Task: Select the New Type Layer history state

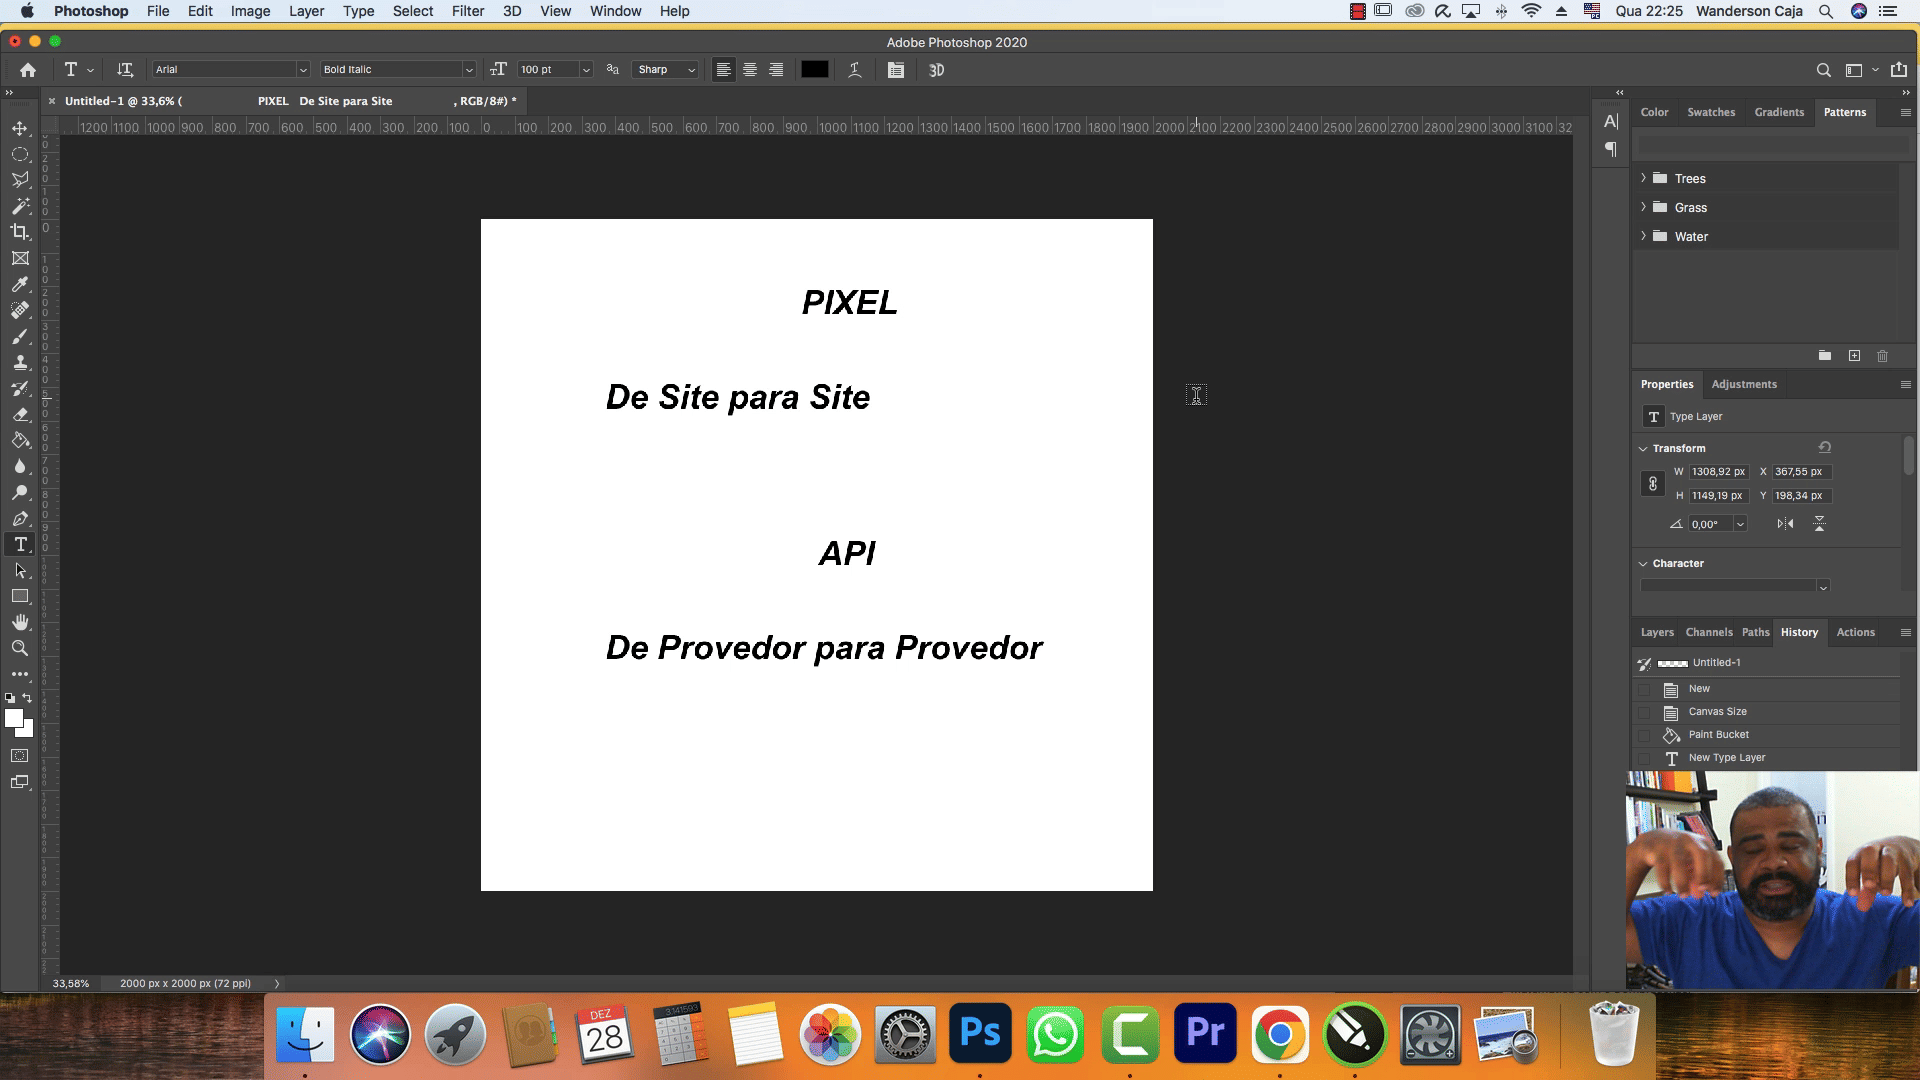Action: point(1726,758)
